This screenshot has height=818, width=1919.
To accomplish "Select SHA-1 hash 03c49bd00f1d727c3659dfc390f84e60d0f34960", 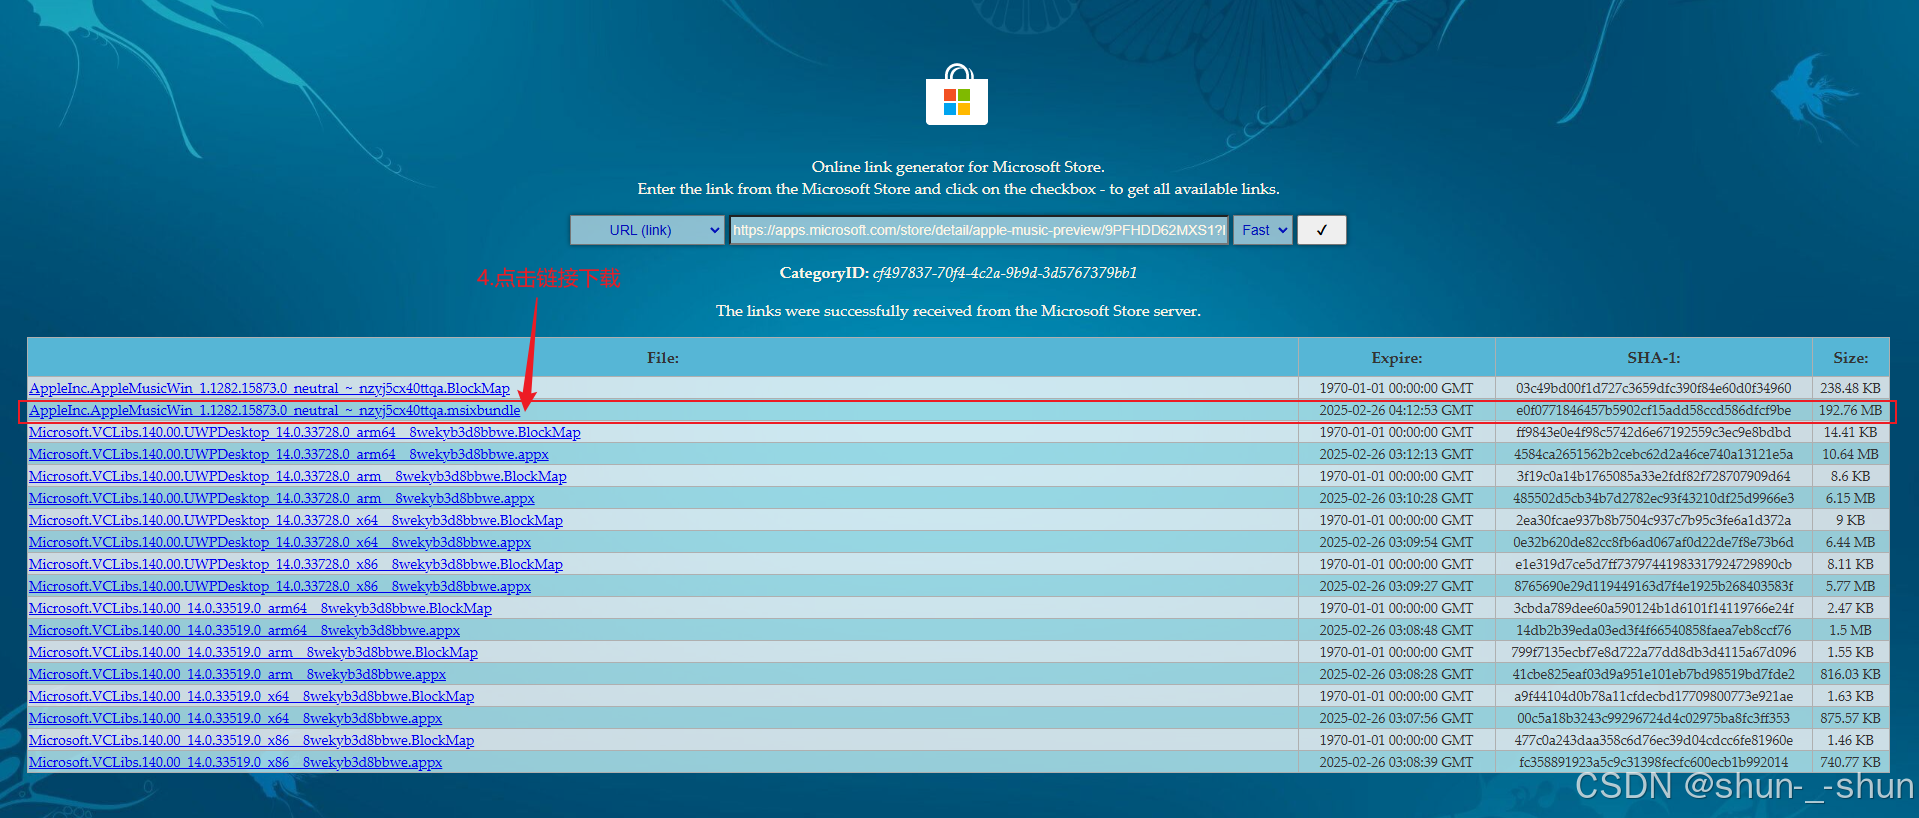I will (1653, 388).
